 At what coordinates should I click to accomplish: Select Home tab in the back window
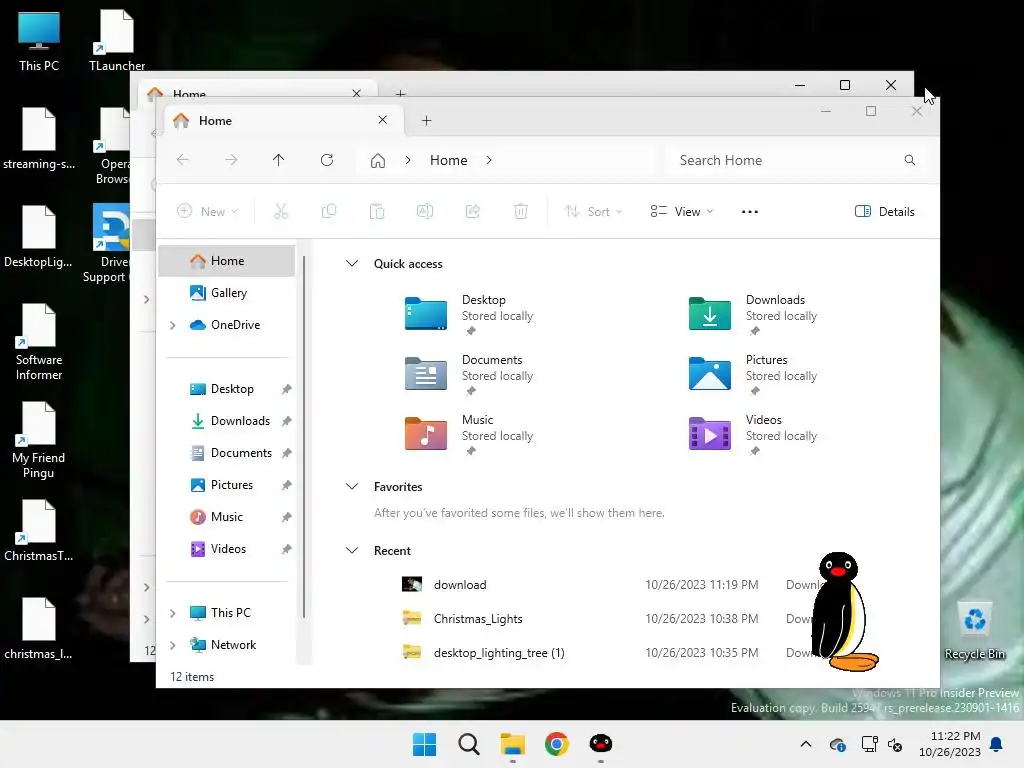pos(255,91)
